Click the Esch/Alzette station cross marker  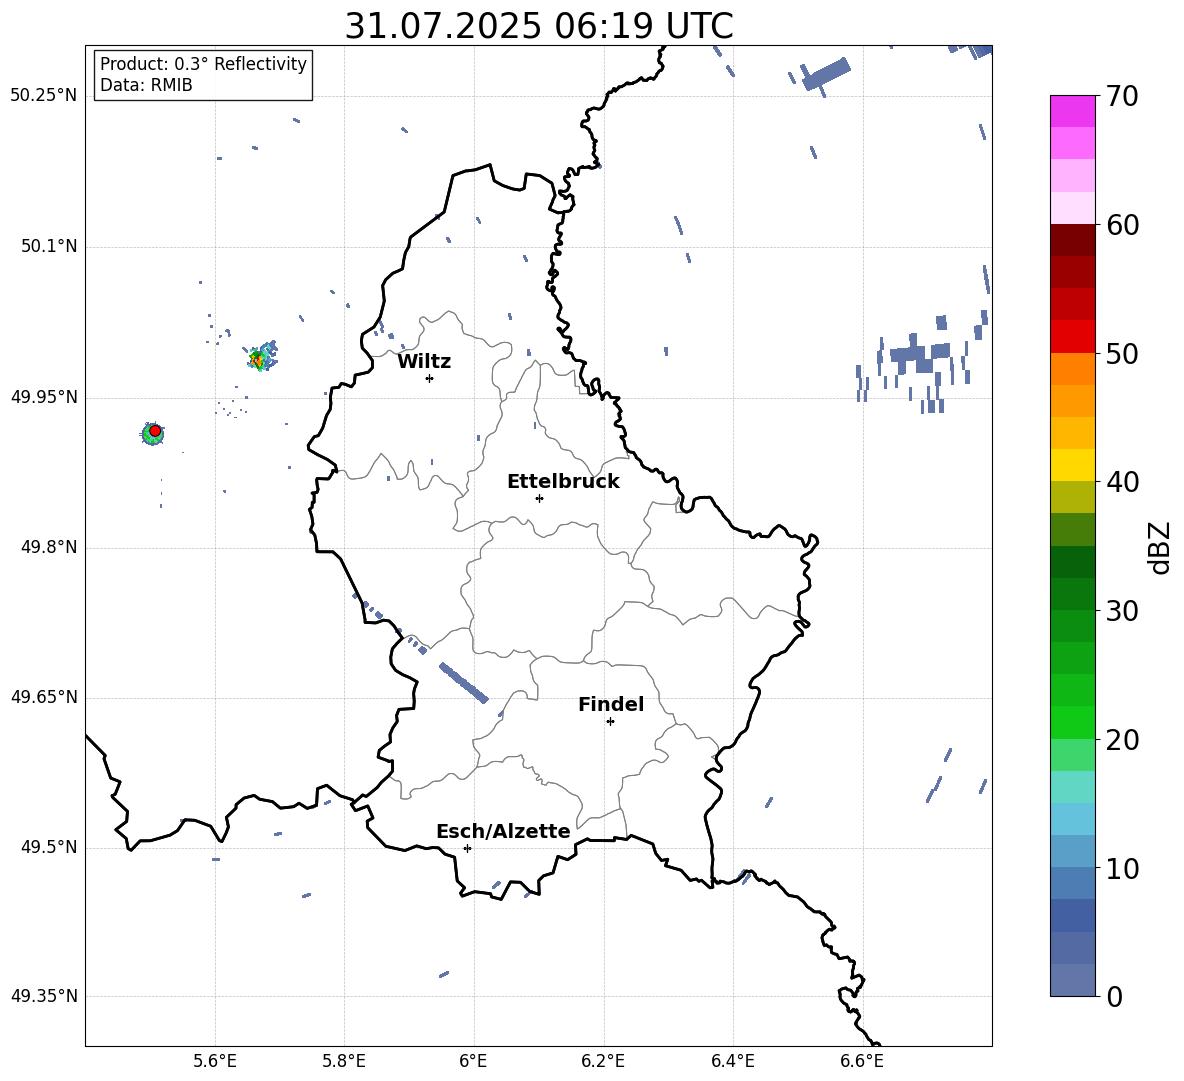[x=467, y=848]
